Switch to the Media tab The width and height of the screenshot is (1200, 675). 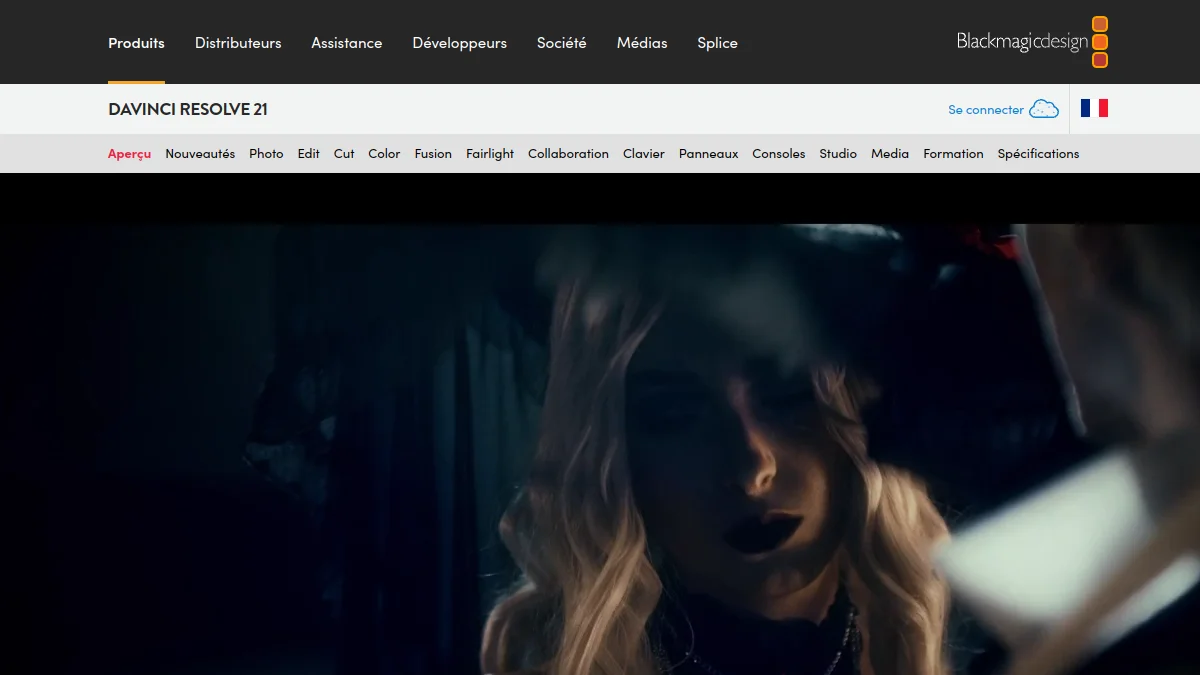pos(890,154)
